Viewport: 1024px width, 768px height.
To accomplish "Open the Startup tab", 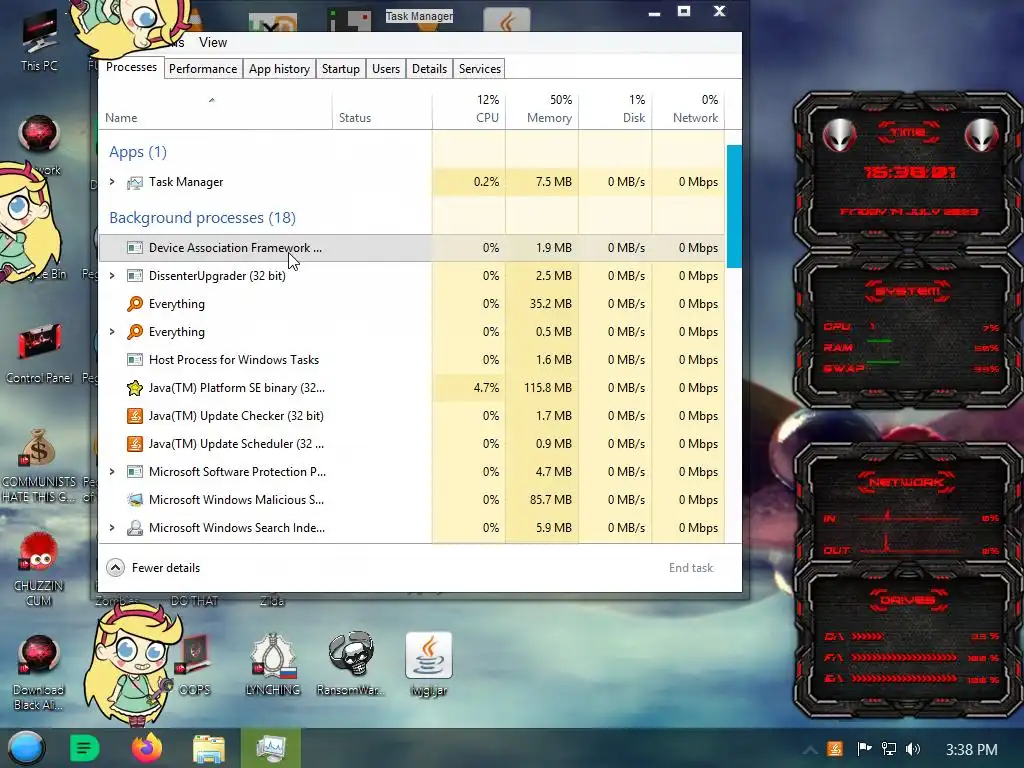I will pos(341,69).
